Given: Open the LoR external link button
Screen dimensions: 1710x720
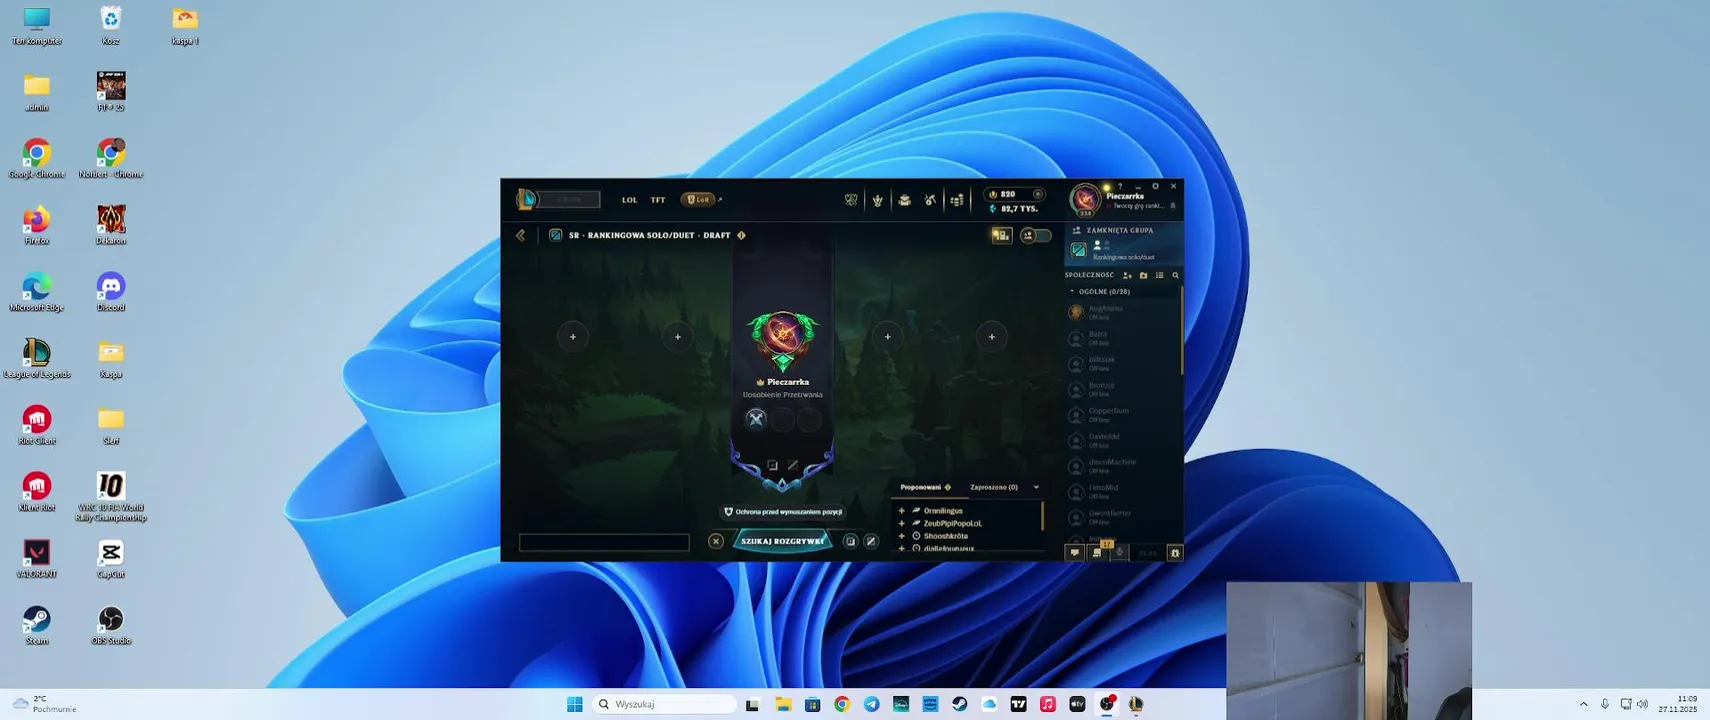Looking at the screenshot, I should [700, 200].
